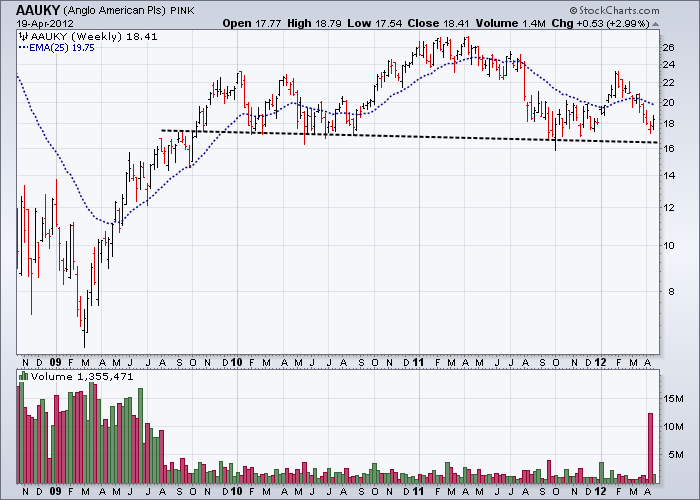
Task: Click the PINK exchange label
Action: coord(182,11)
